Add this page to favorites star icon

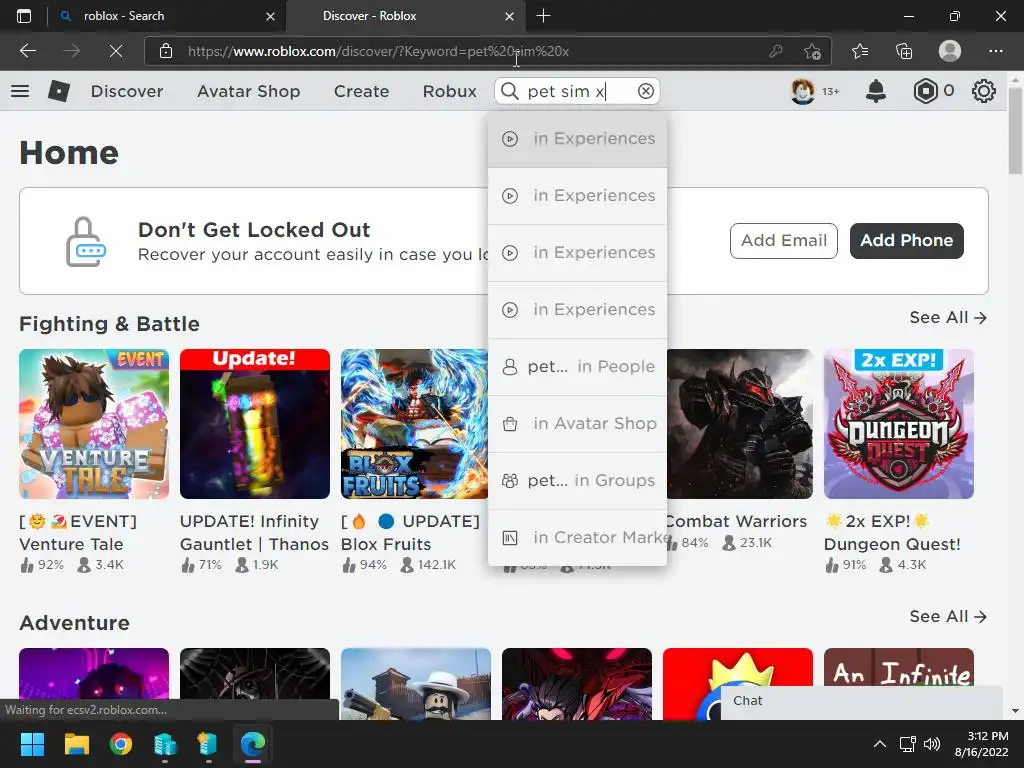click(x=812, y=51)
